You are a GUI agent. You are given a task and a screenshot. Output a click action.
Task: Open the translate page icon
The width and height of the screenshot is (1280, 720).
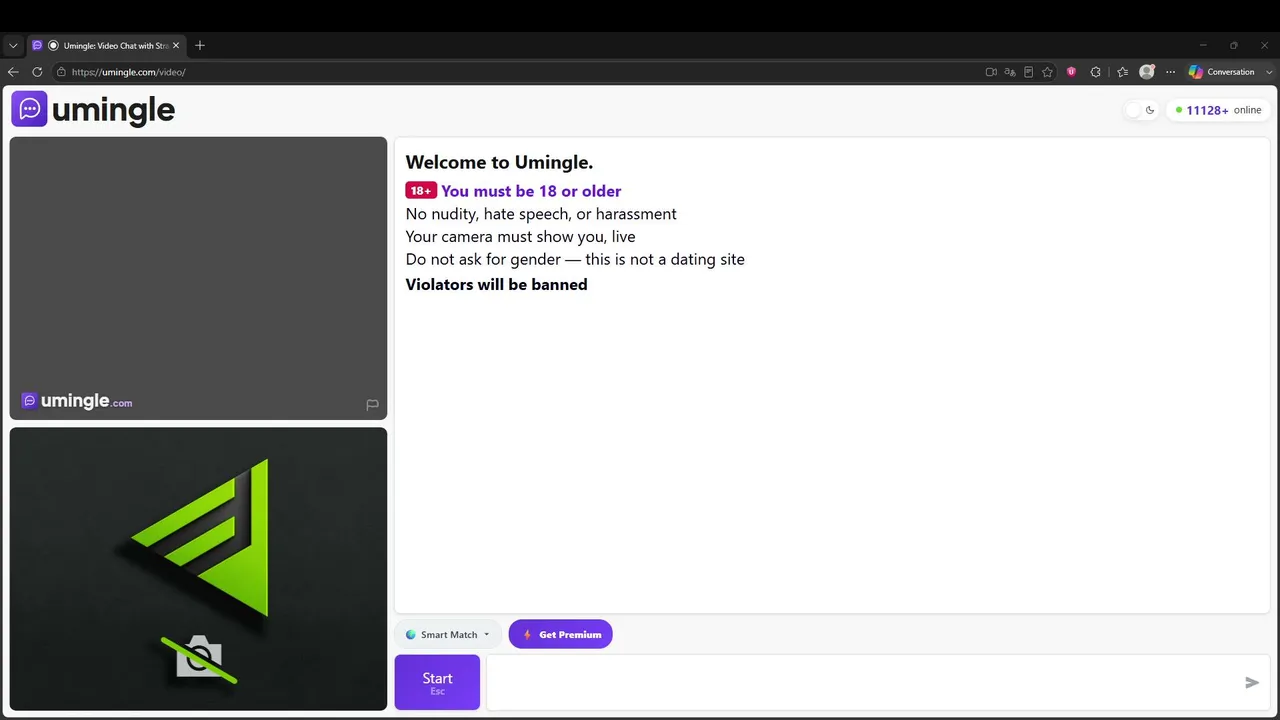click(x=1010, y=72)
